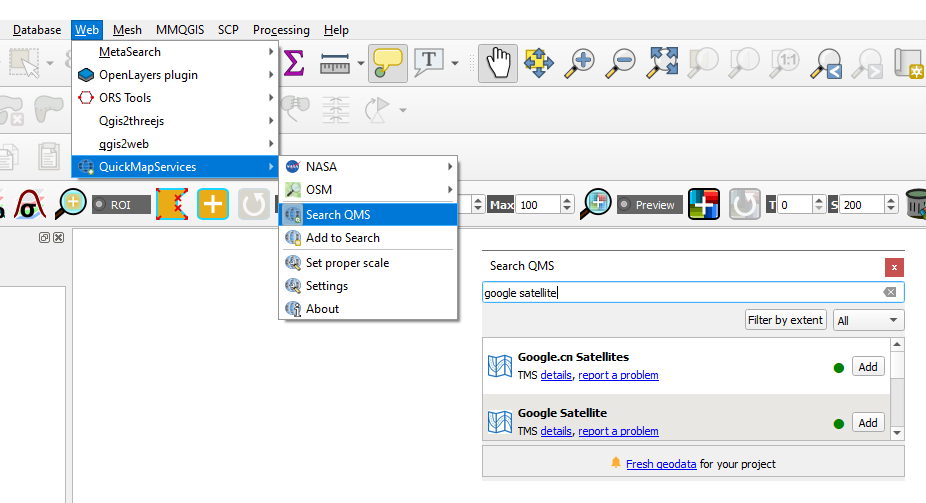Clear the QMS search text
The height and width of the screenshot is (503, 926).
click(889, 292)
